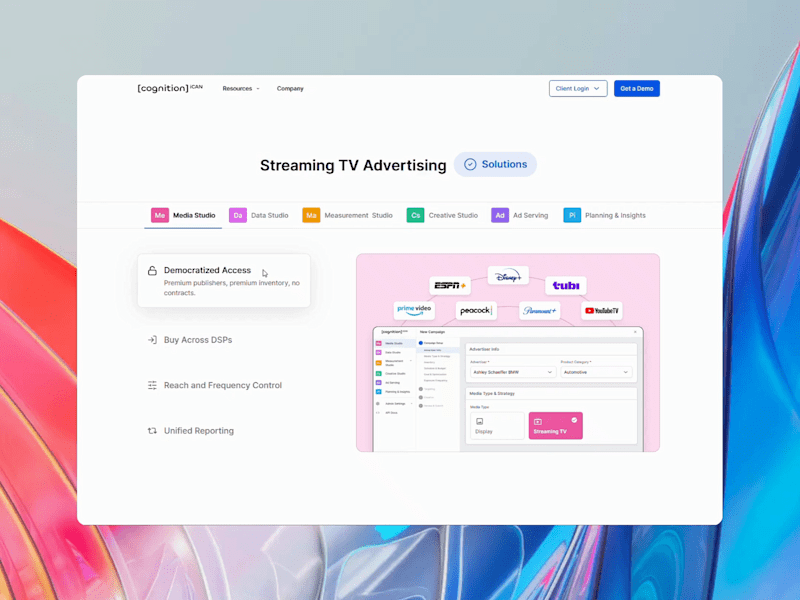Click the Solutions pill badge
This screenshot has height=600, width=800.
click(x=495, y=164)
